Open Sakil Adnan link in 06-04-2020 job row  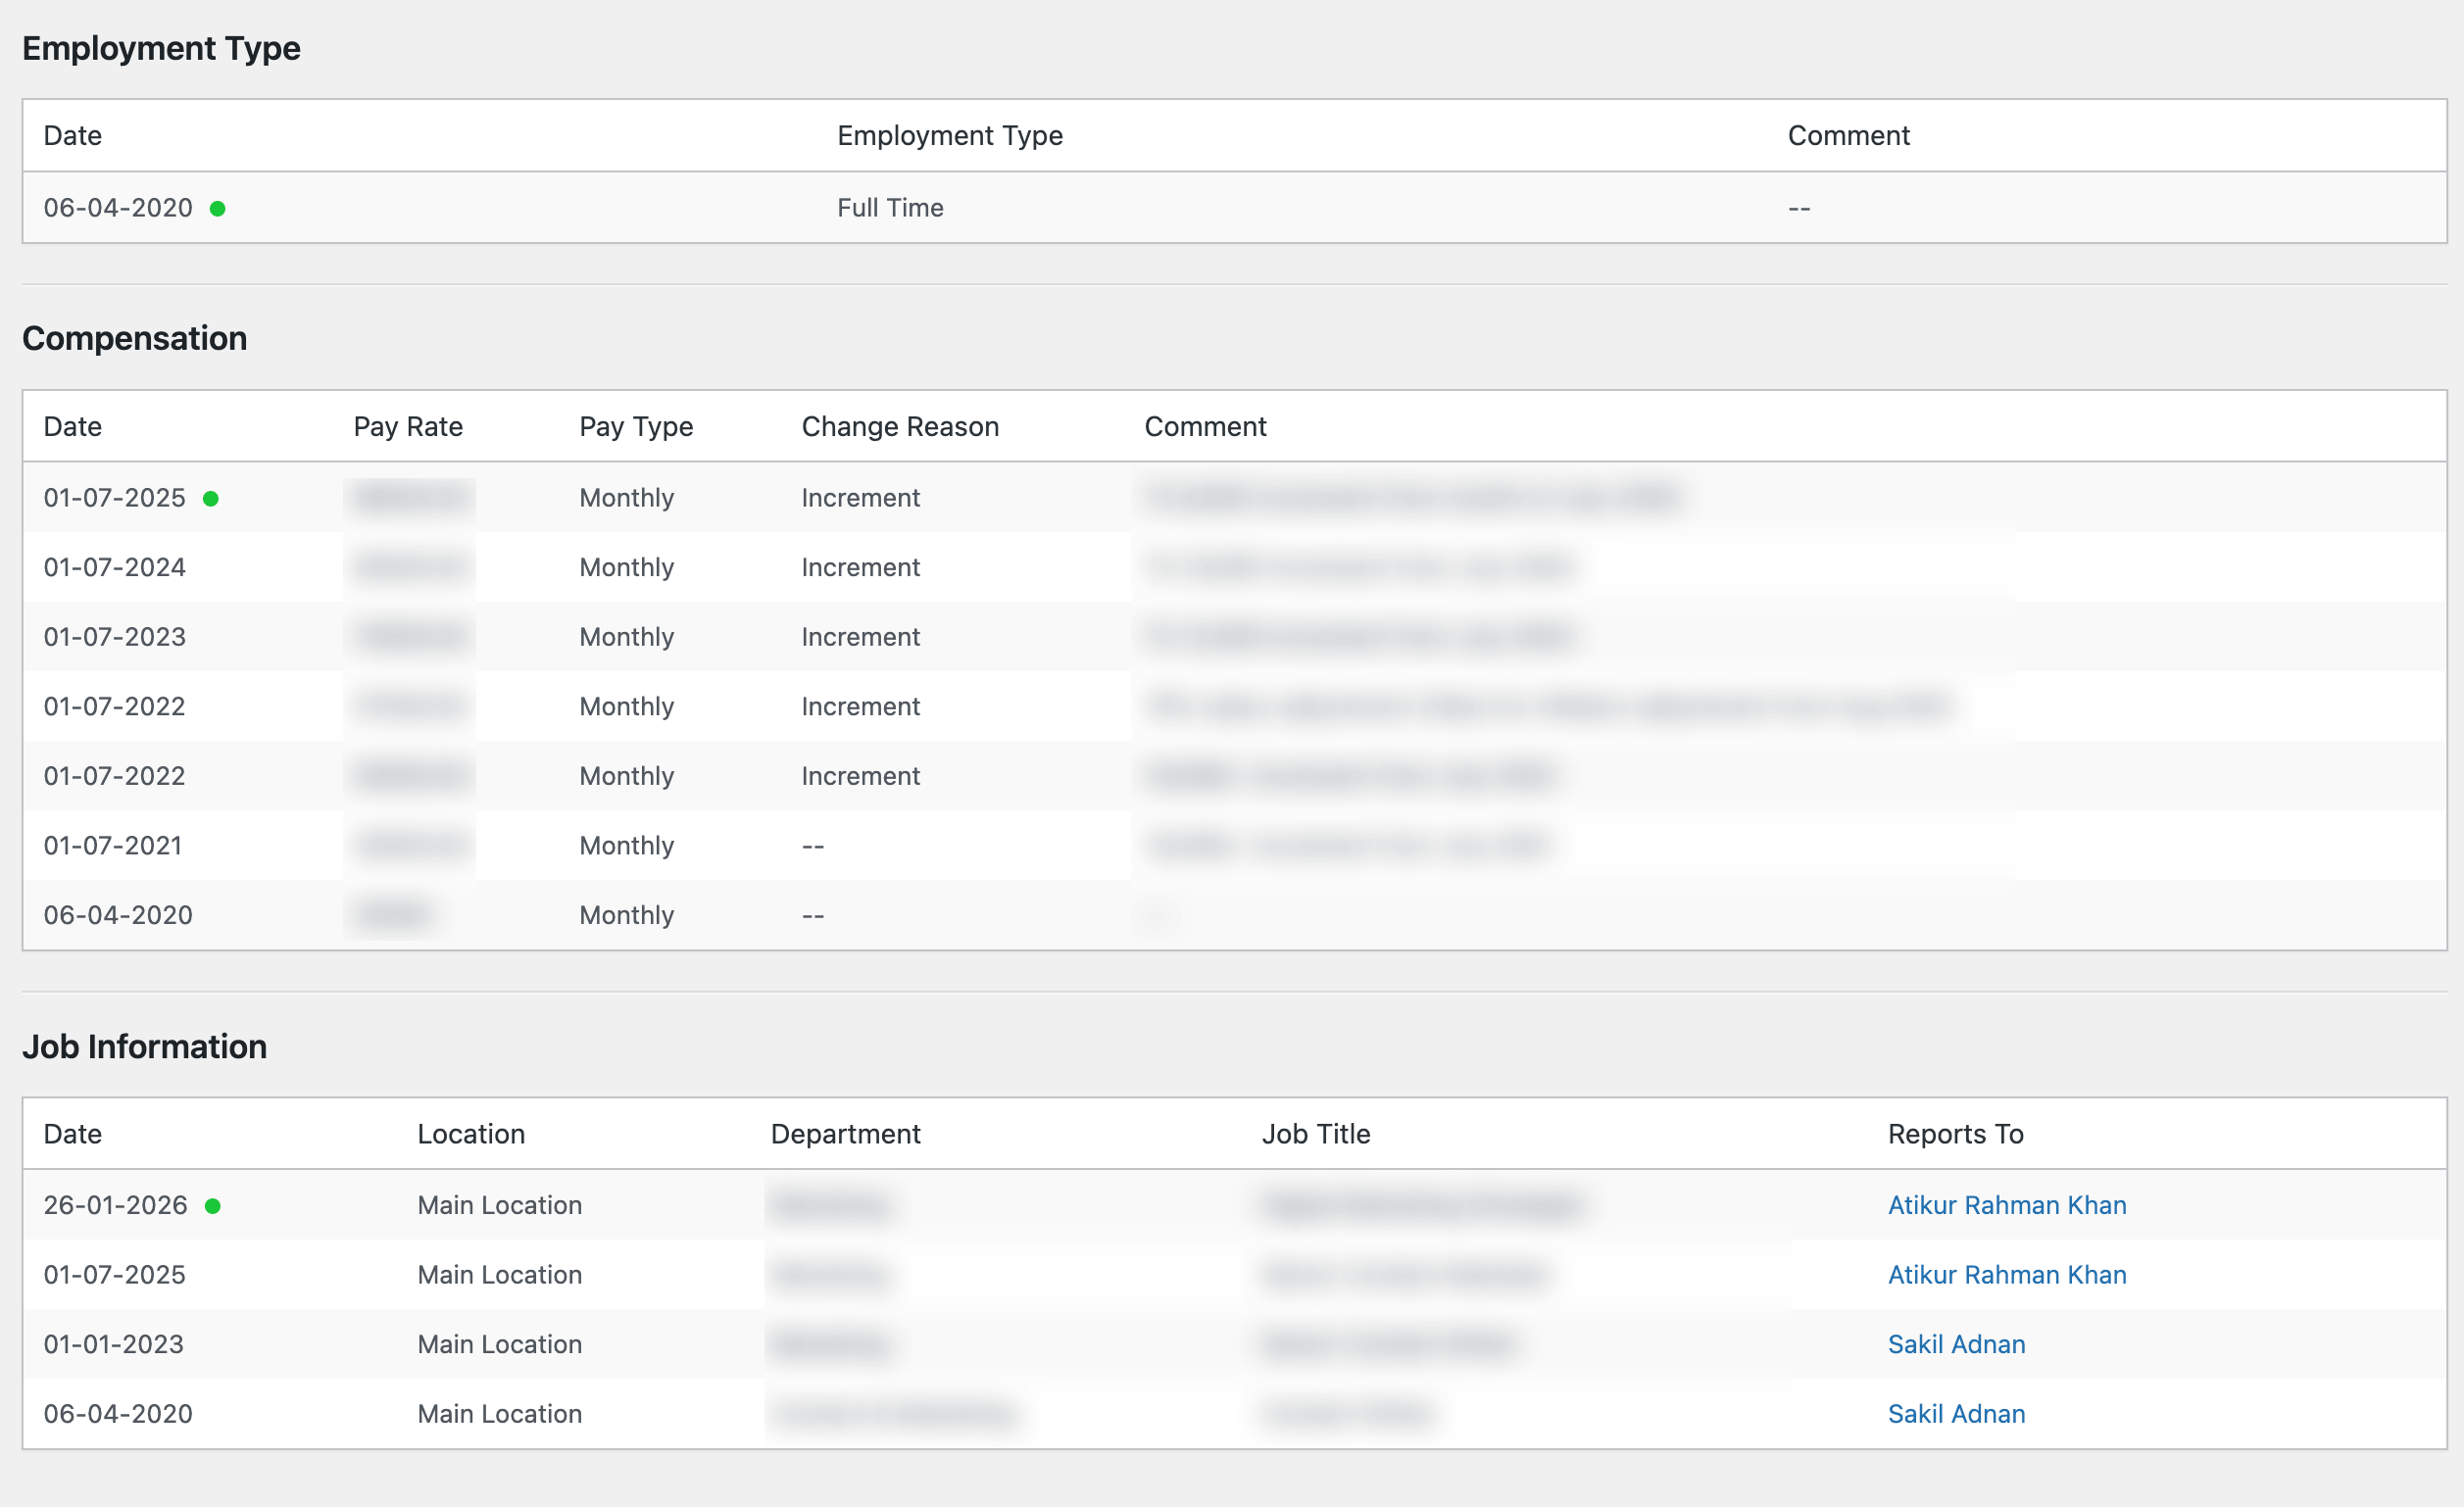coord(1955,1413)
